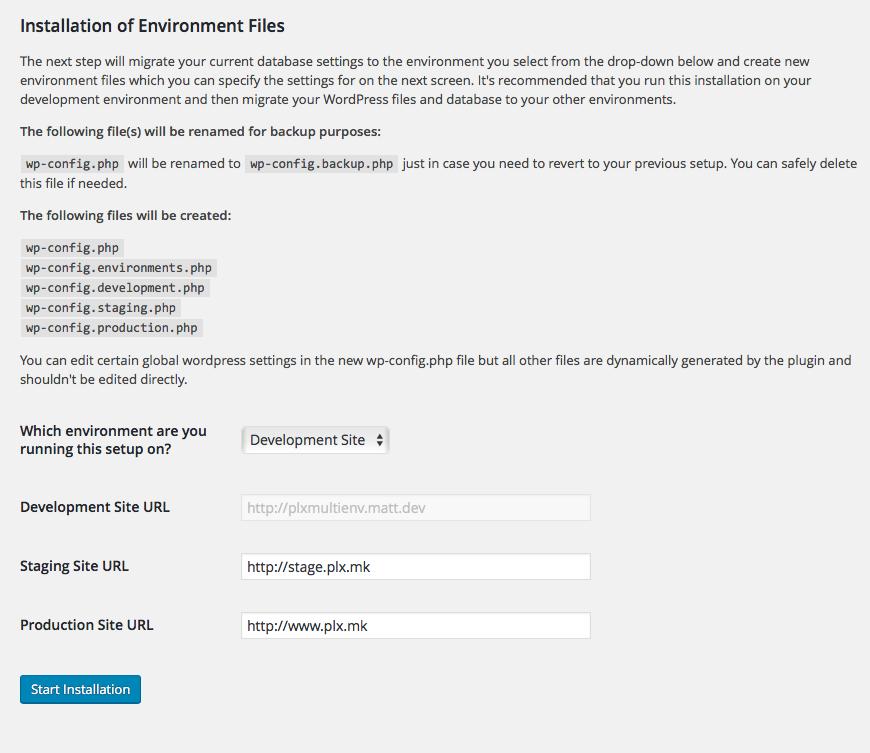Click the disabled Development Site URL field

point(415,508)
